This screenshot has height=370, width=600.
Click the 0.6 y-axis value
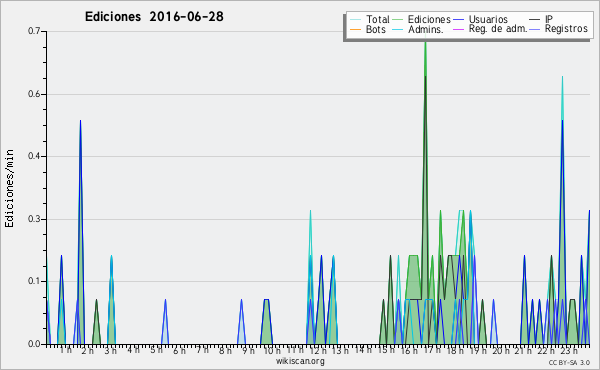click(34, 94)
